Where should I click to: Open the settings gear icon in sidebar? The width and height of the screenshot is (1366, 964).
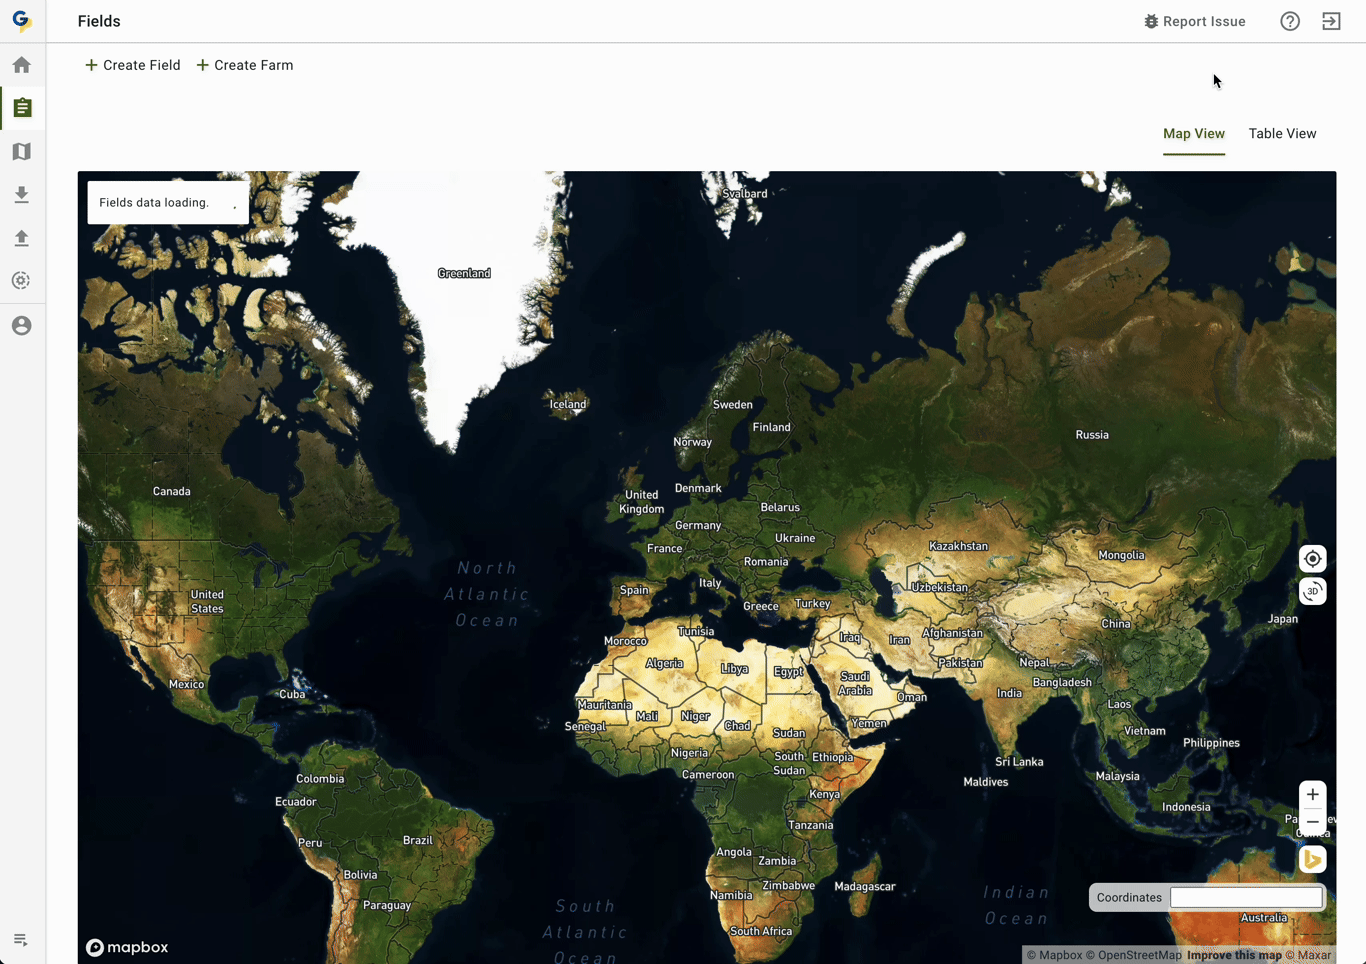coord(22,281)
